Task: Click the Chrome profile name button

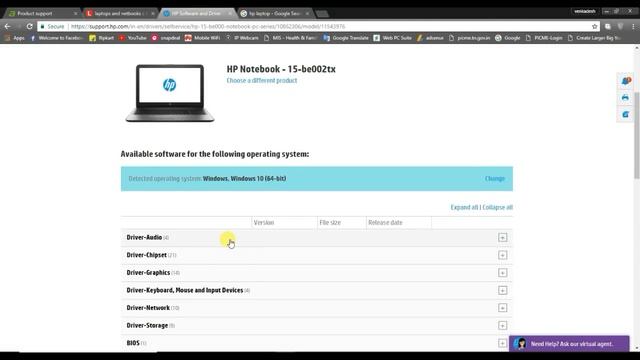Action: pyautogui.click(x=585, y=11)
